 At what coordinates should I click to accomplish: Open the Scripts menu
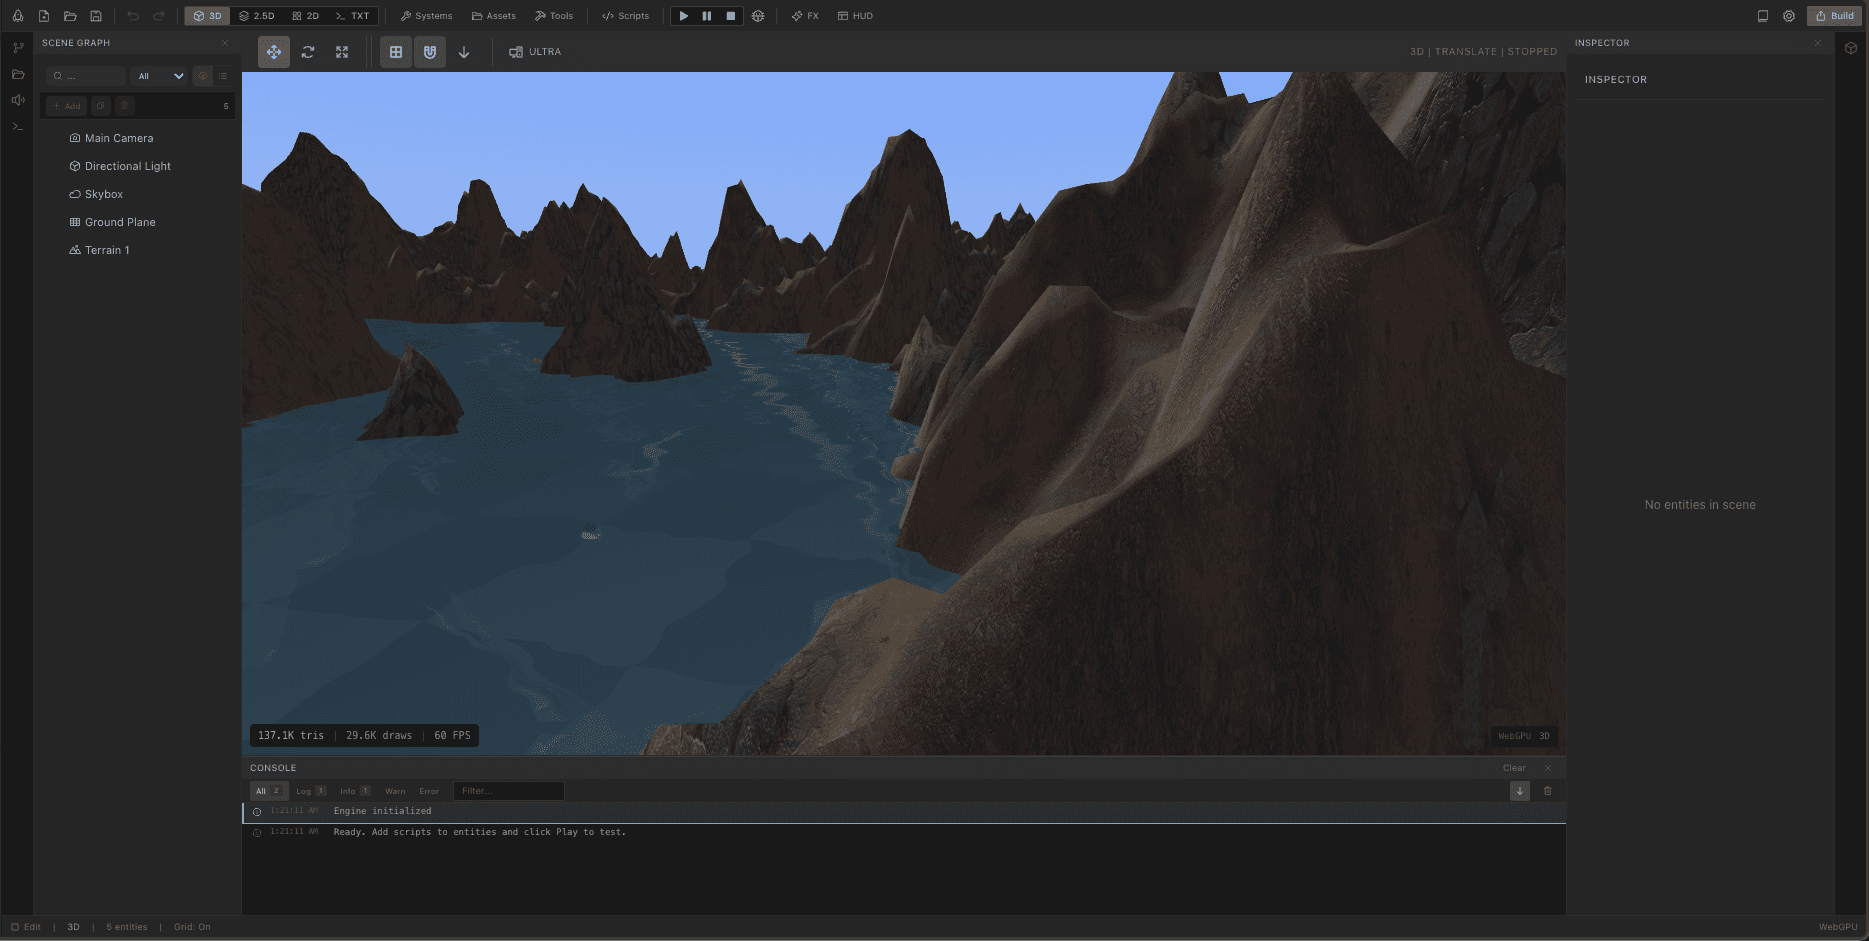625,16
